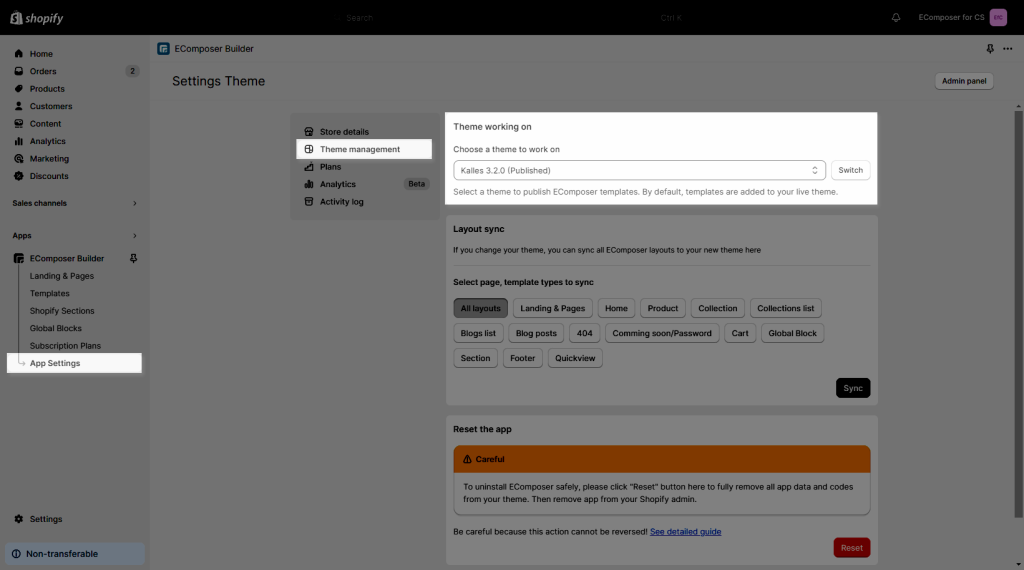The width and height of the screenshot is (1024, 570).
Task: Toggle the Global Block sync type chip
Action: [792, 333]
